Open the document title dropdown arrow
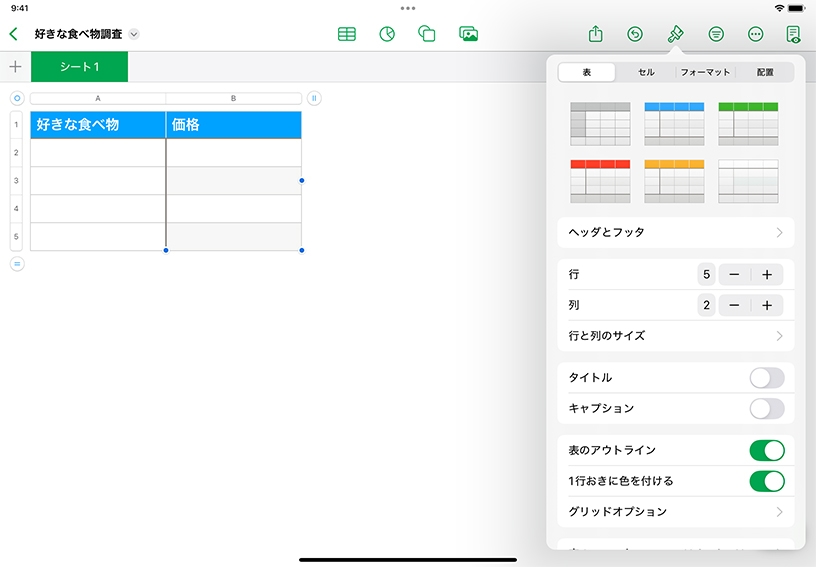 click(x=135, y=34)
